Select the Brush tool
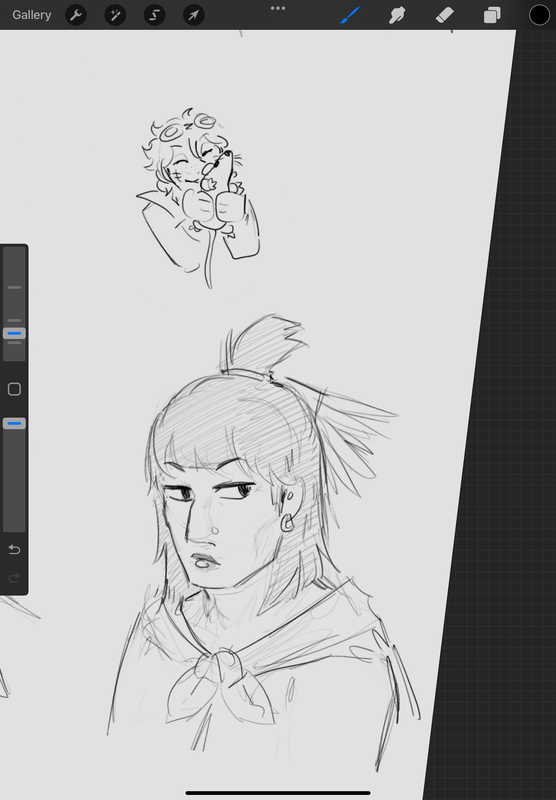The image size is (556, 800). click(350, 15)
